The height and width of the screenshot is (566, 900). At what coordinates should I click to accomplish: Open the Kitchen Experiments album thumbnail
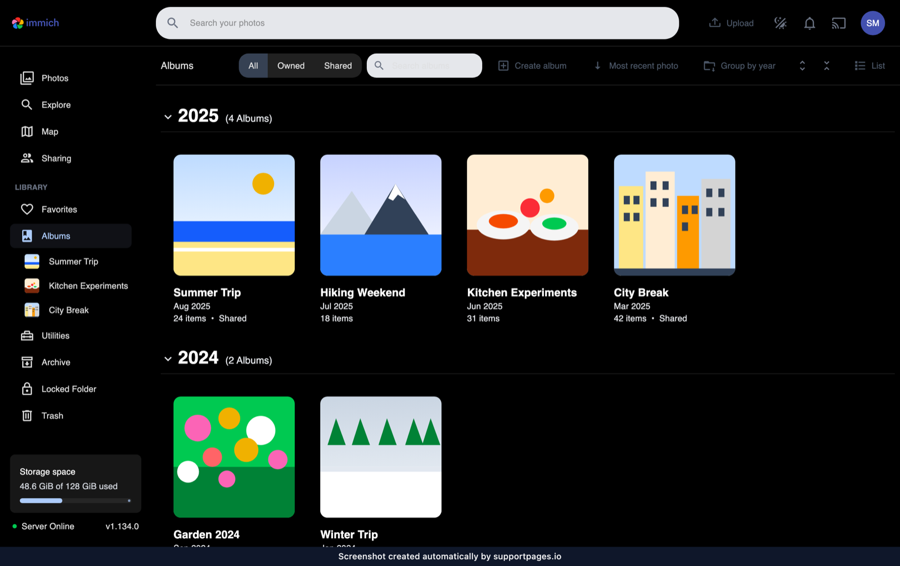click(x=527, y=215)
